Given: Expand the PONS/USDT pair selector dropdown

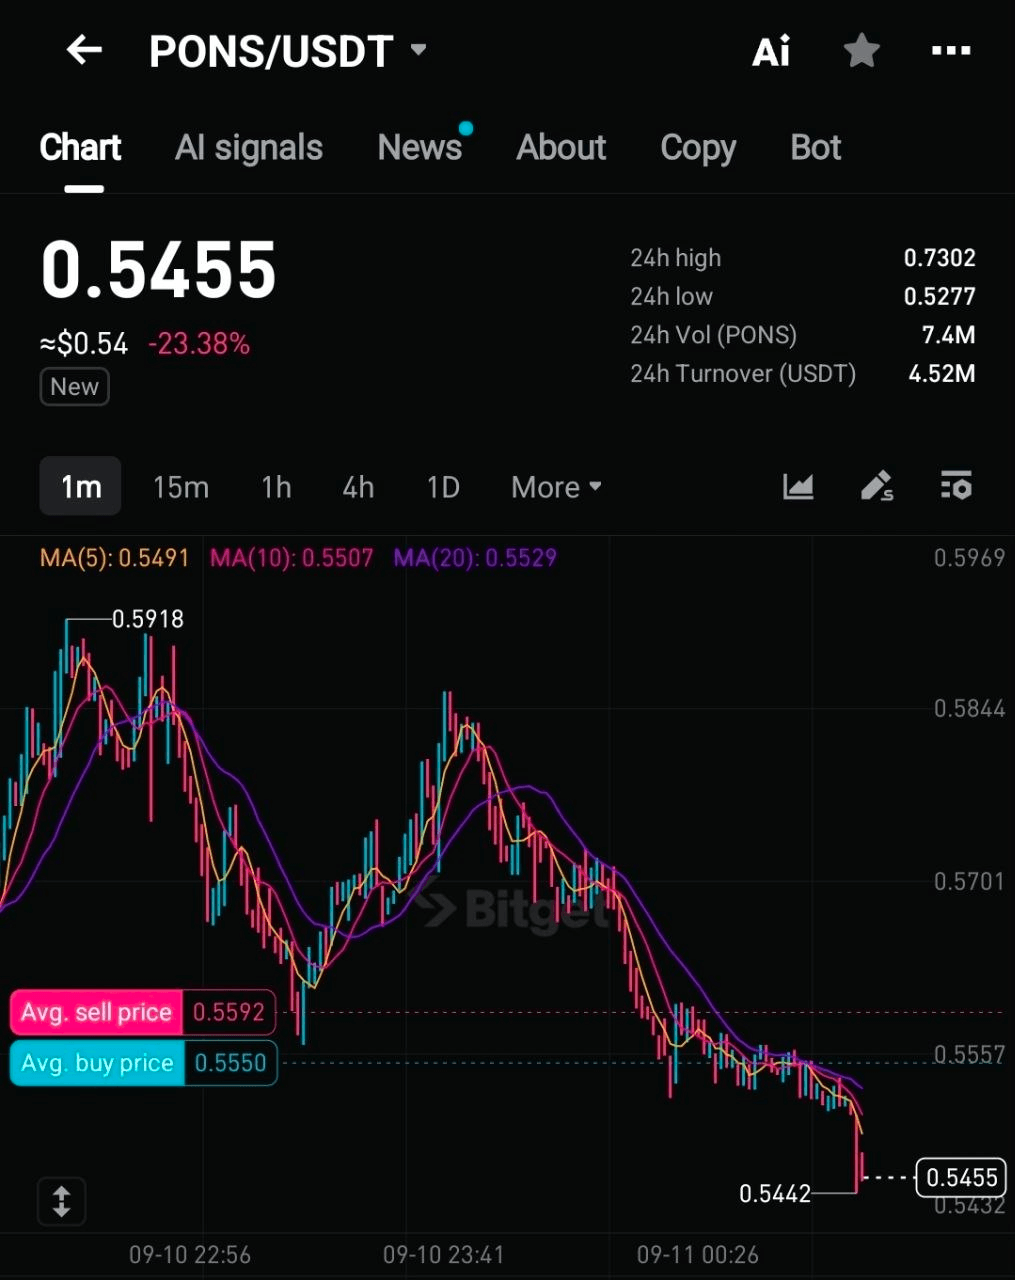Looking at the screenshot, I should [x=419, y=50].
